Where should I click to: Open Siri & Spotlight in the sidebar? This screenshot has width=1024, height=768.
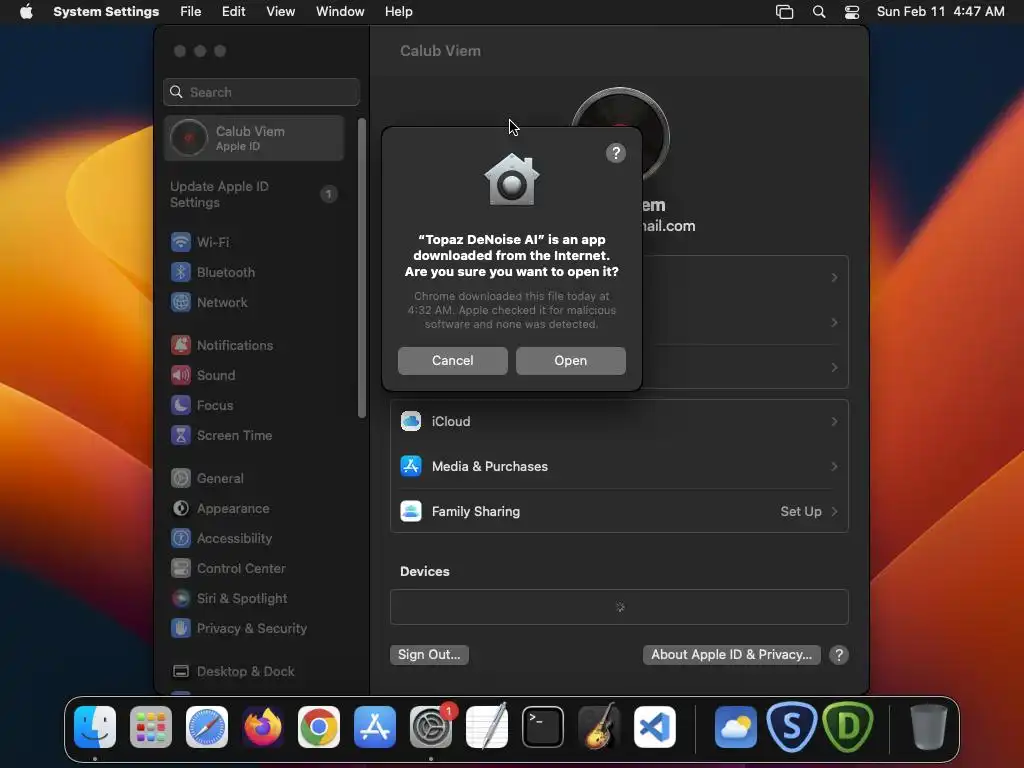pos(255,599)
